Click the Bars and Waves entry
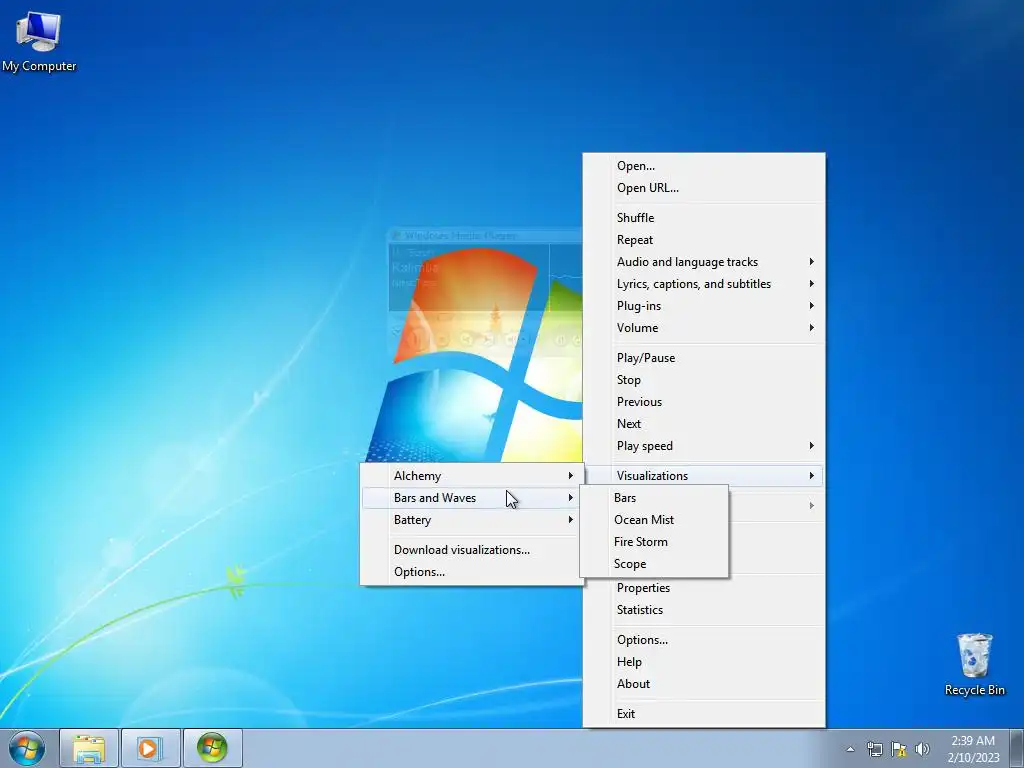This screenshot has height=768, width=1024. coord(472,498)
